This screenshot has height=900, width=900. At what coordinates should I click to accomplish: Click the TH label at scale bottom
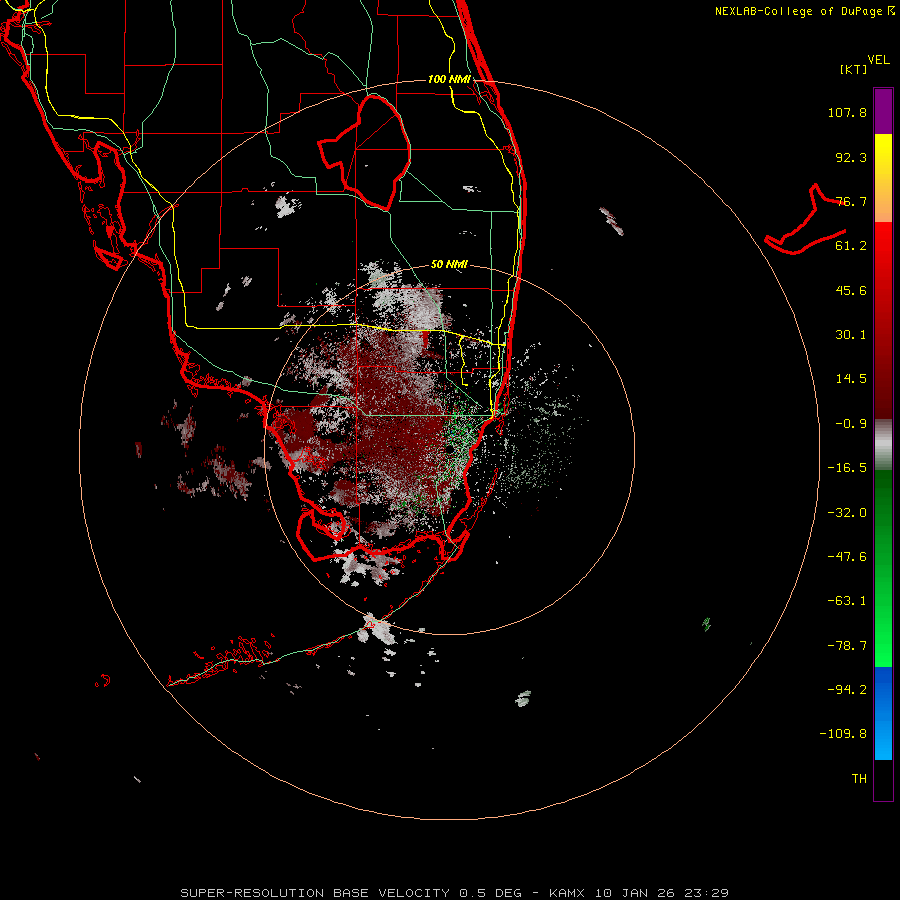tap(859, 779)
